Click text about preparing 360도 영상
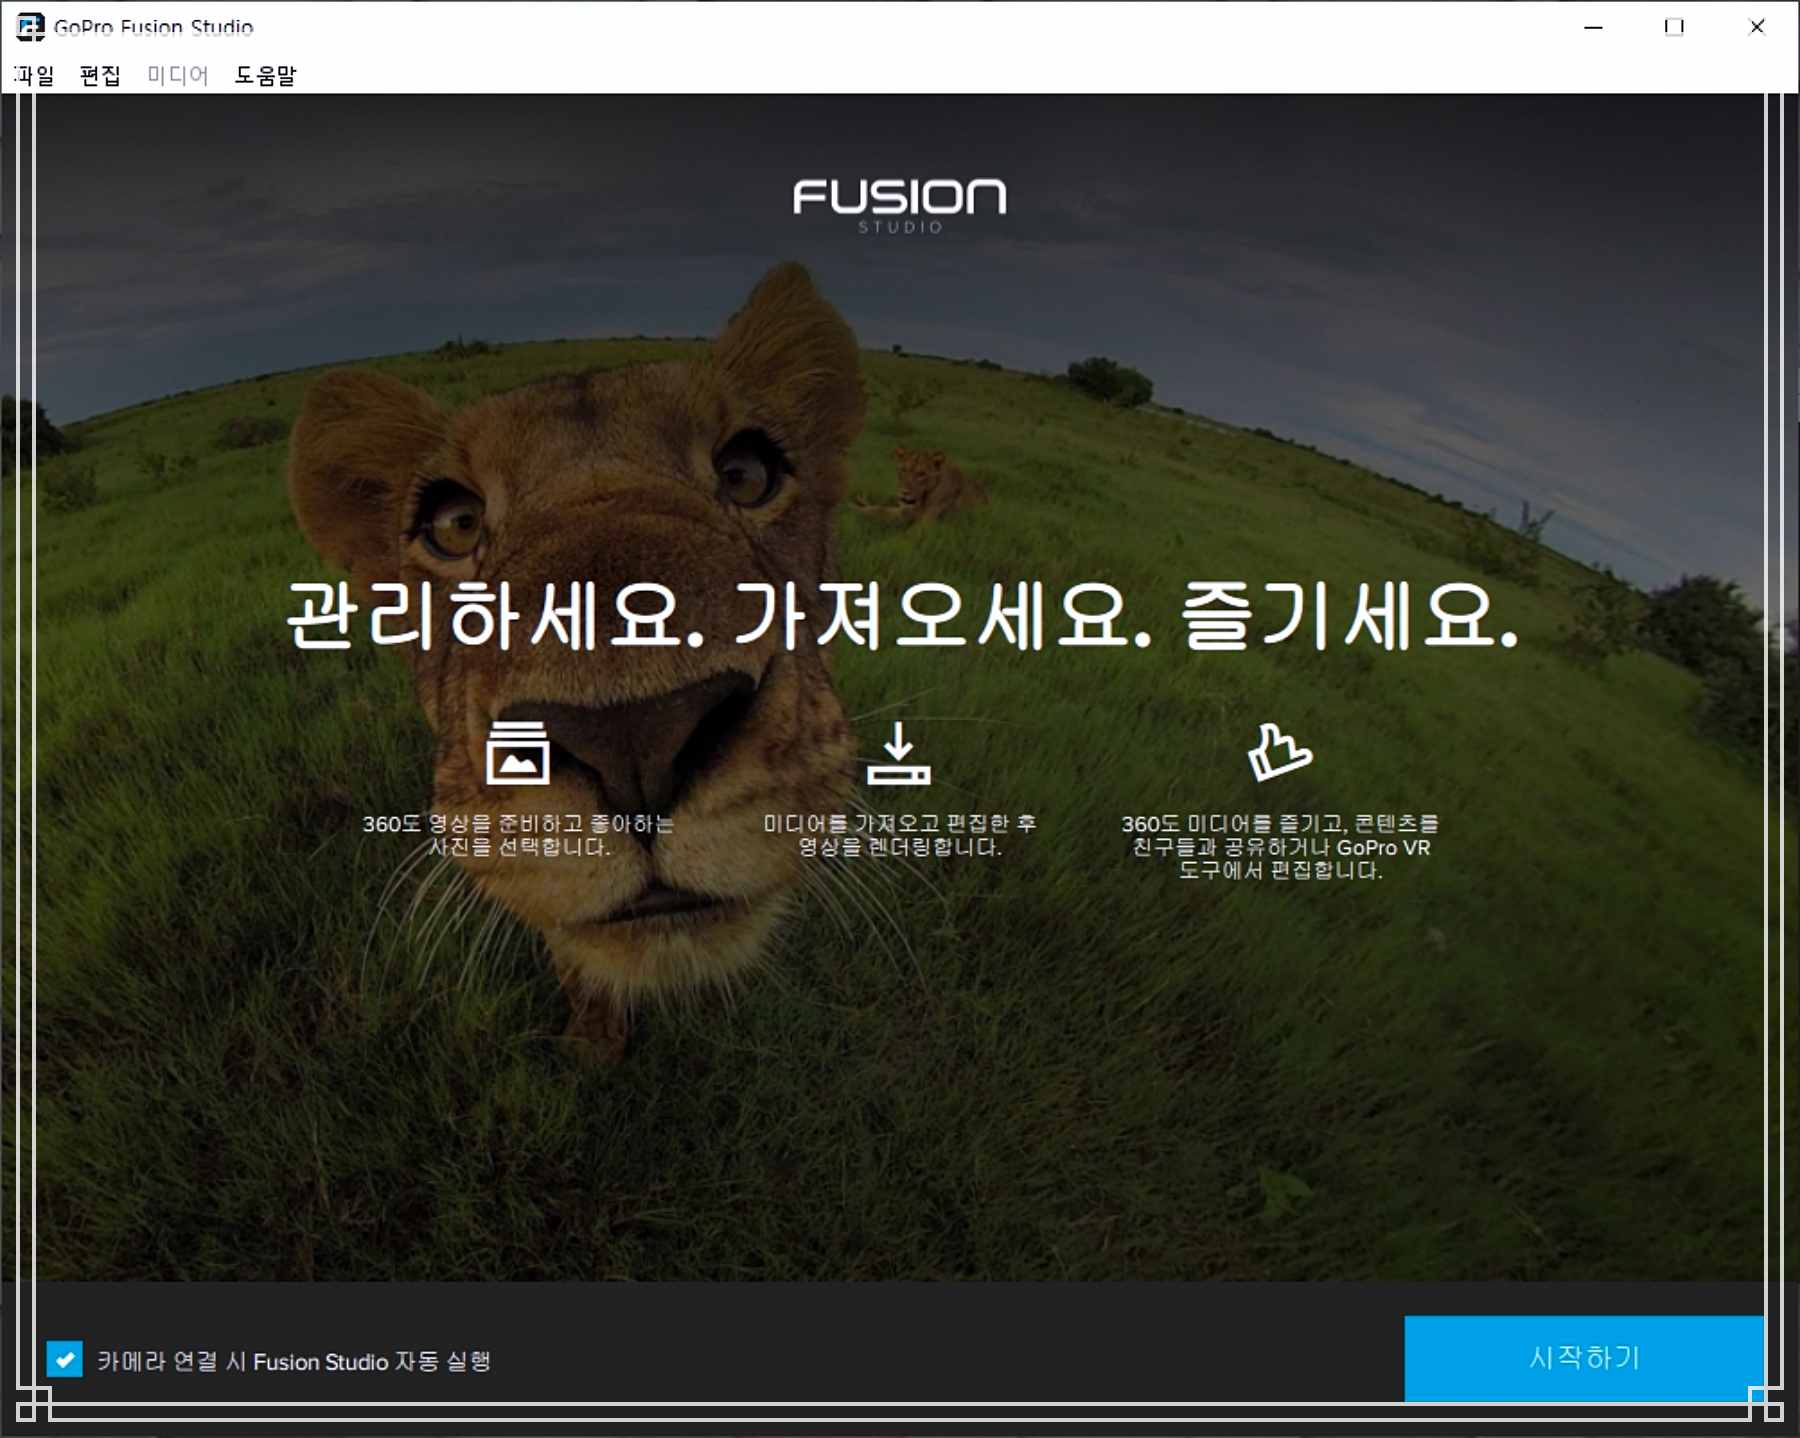The width and height of the screenshot is (1800, 1438). pyautogui.click(x=518, y=835)
